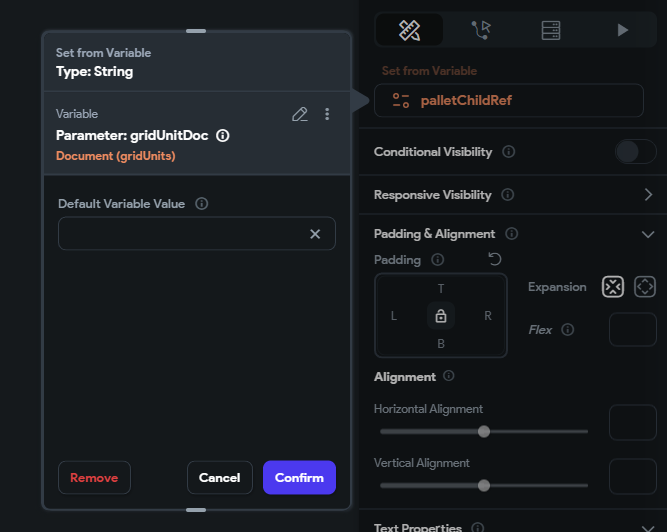Viewport: 667px width, 532px height.
Task: Toggle Conditional Visibility switch
Action: pos(635,152)
